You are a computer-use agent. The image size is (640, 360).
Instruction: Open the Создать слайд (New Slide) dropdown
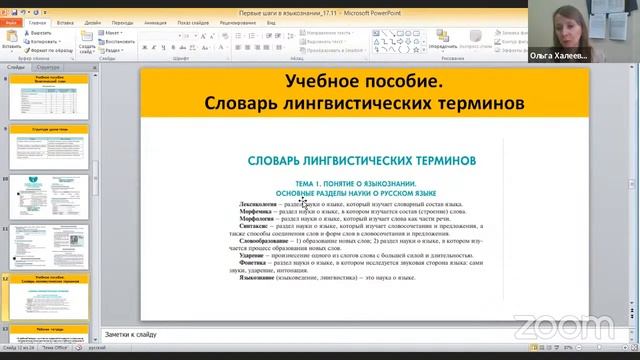(87, 49)
